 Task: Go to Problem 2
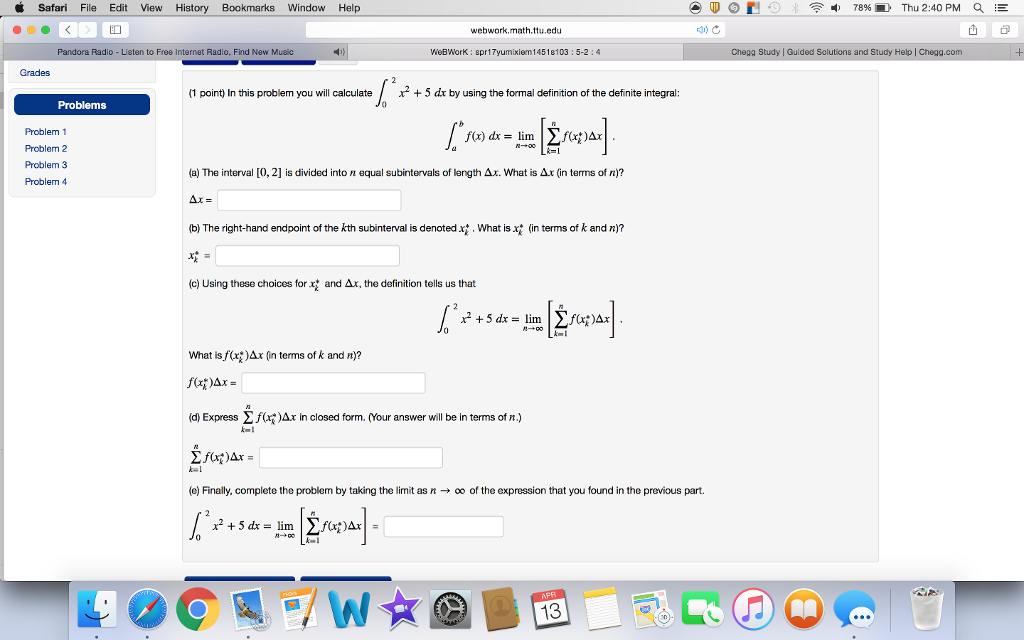click(46, 148)
